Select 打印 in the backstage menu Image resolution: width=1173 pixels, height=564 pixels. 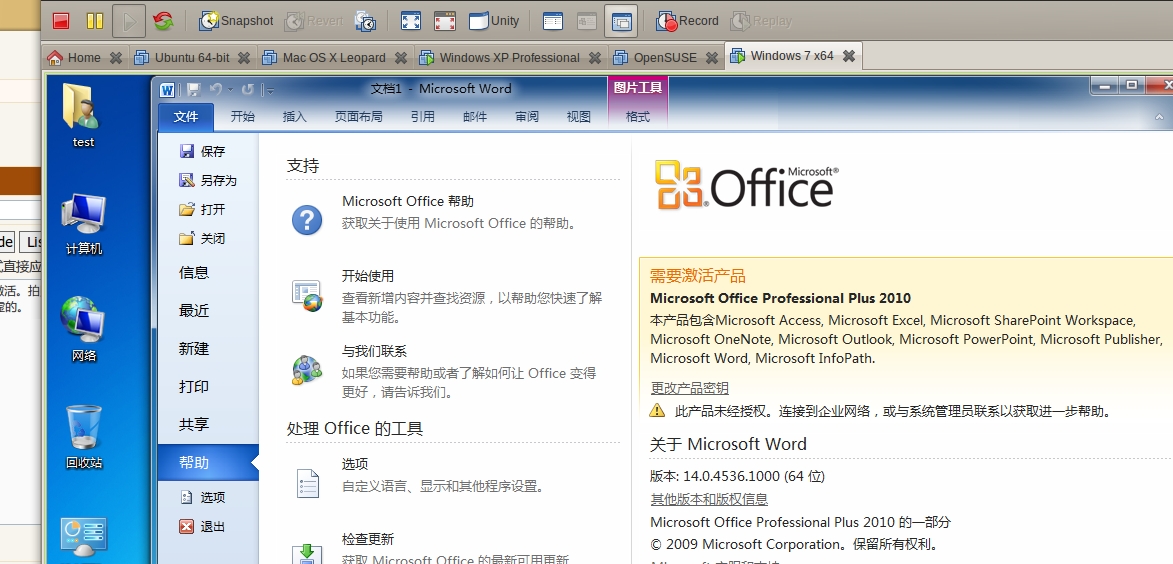194,387
